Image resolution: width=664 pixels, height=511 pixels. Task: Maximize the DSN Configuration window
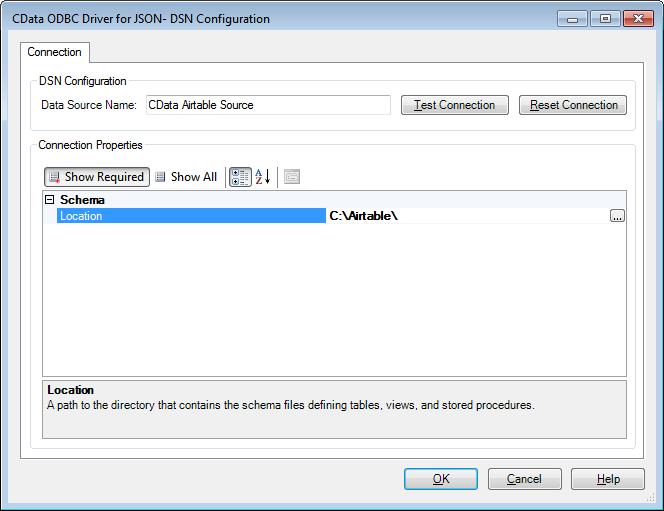point(603,19)
